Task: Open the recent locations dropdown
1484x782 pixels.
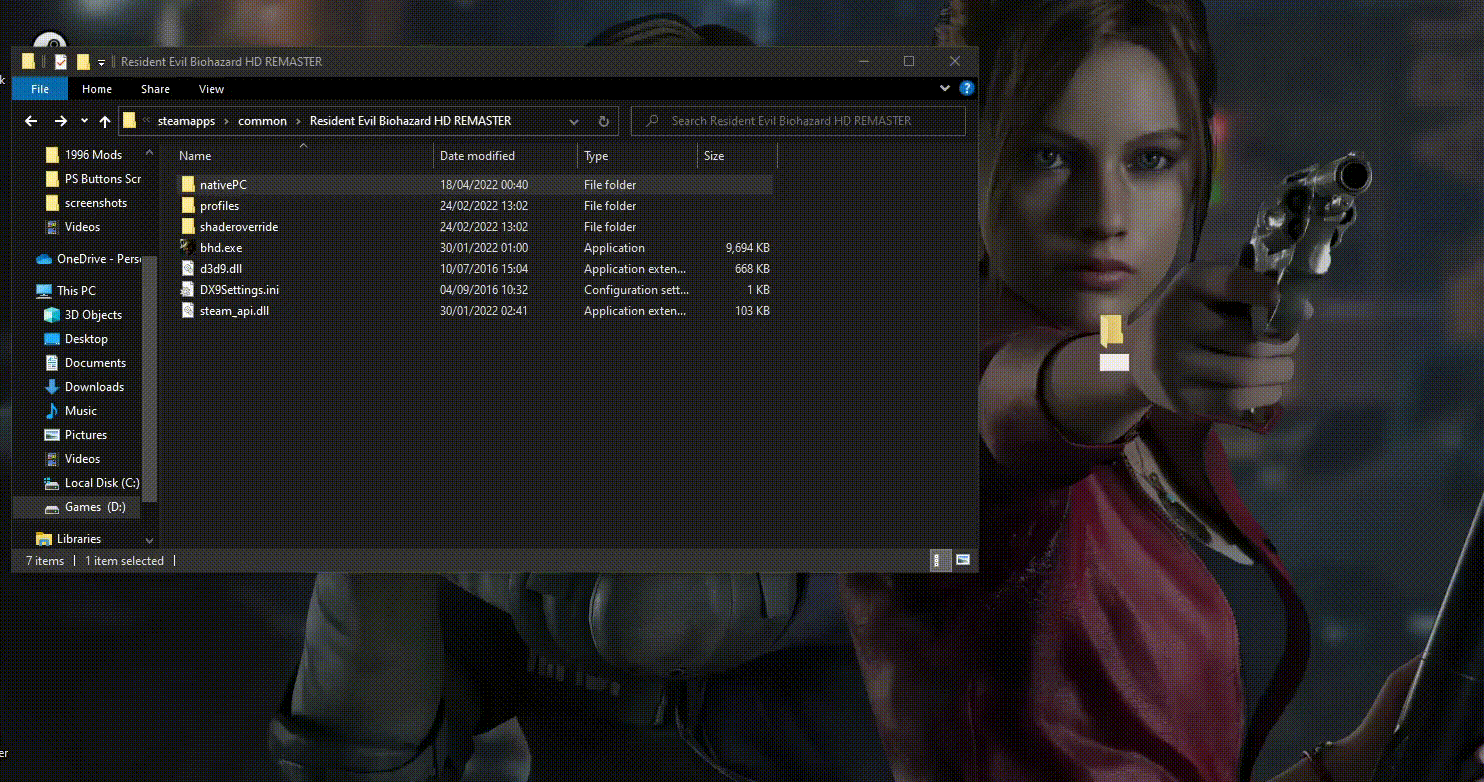Action: pyautogui.click(x=83, y=122)
